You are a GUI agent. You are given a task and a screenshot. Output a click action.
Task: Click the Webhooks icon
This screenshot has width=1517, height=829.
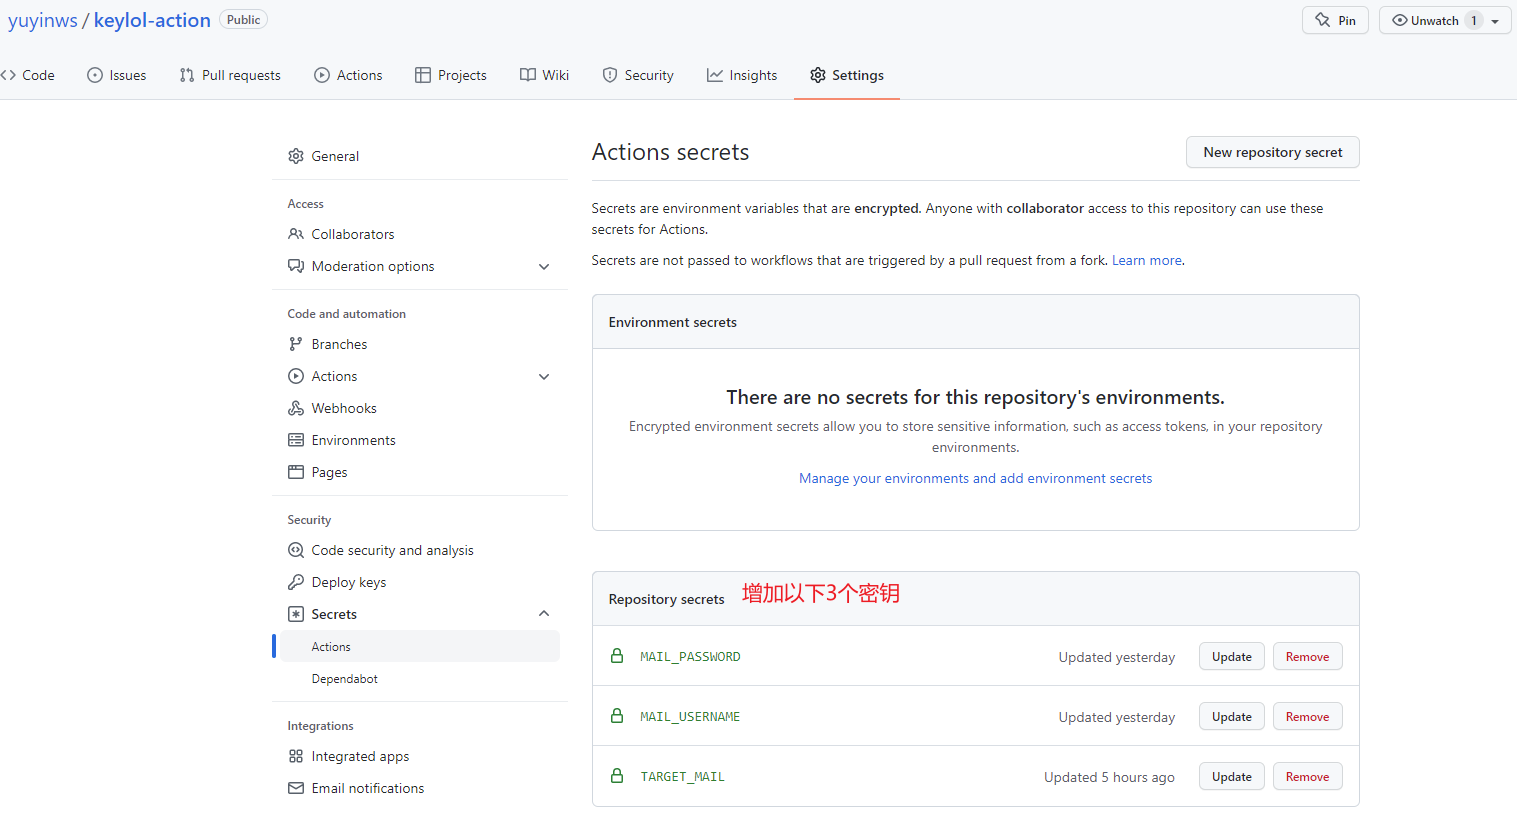pos(296,408)
